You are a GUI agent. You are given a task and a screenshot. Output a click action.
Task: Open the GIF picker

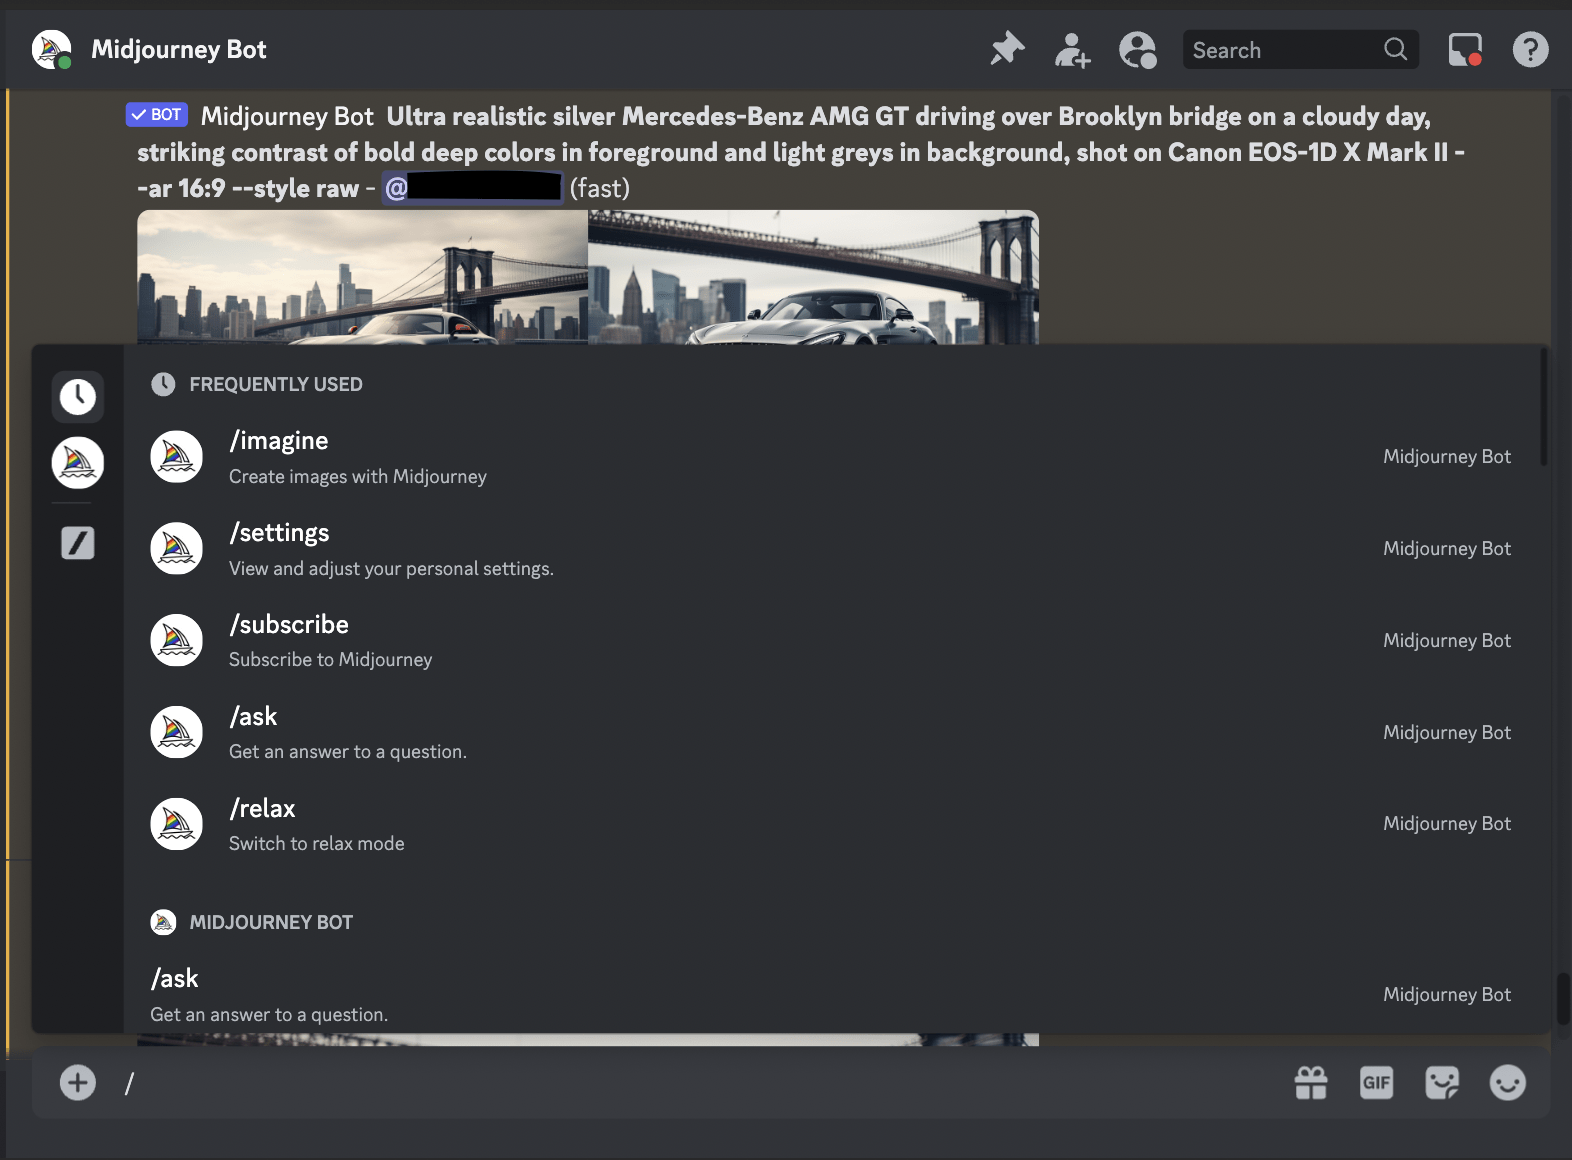[1376, 1082]
